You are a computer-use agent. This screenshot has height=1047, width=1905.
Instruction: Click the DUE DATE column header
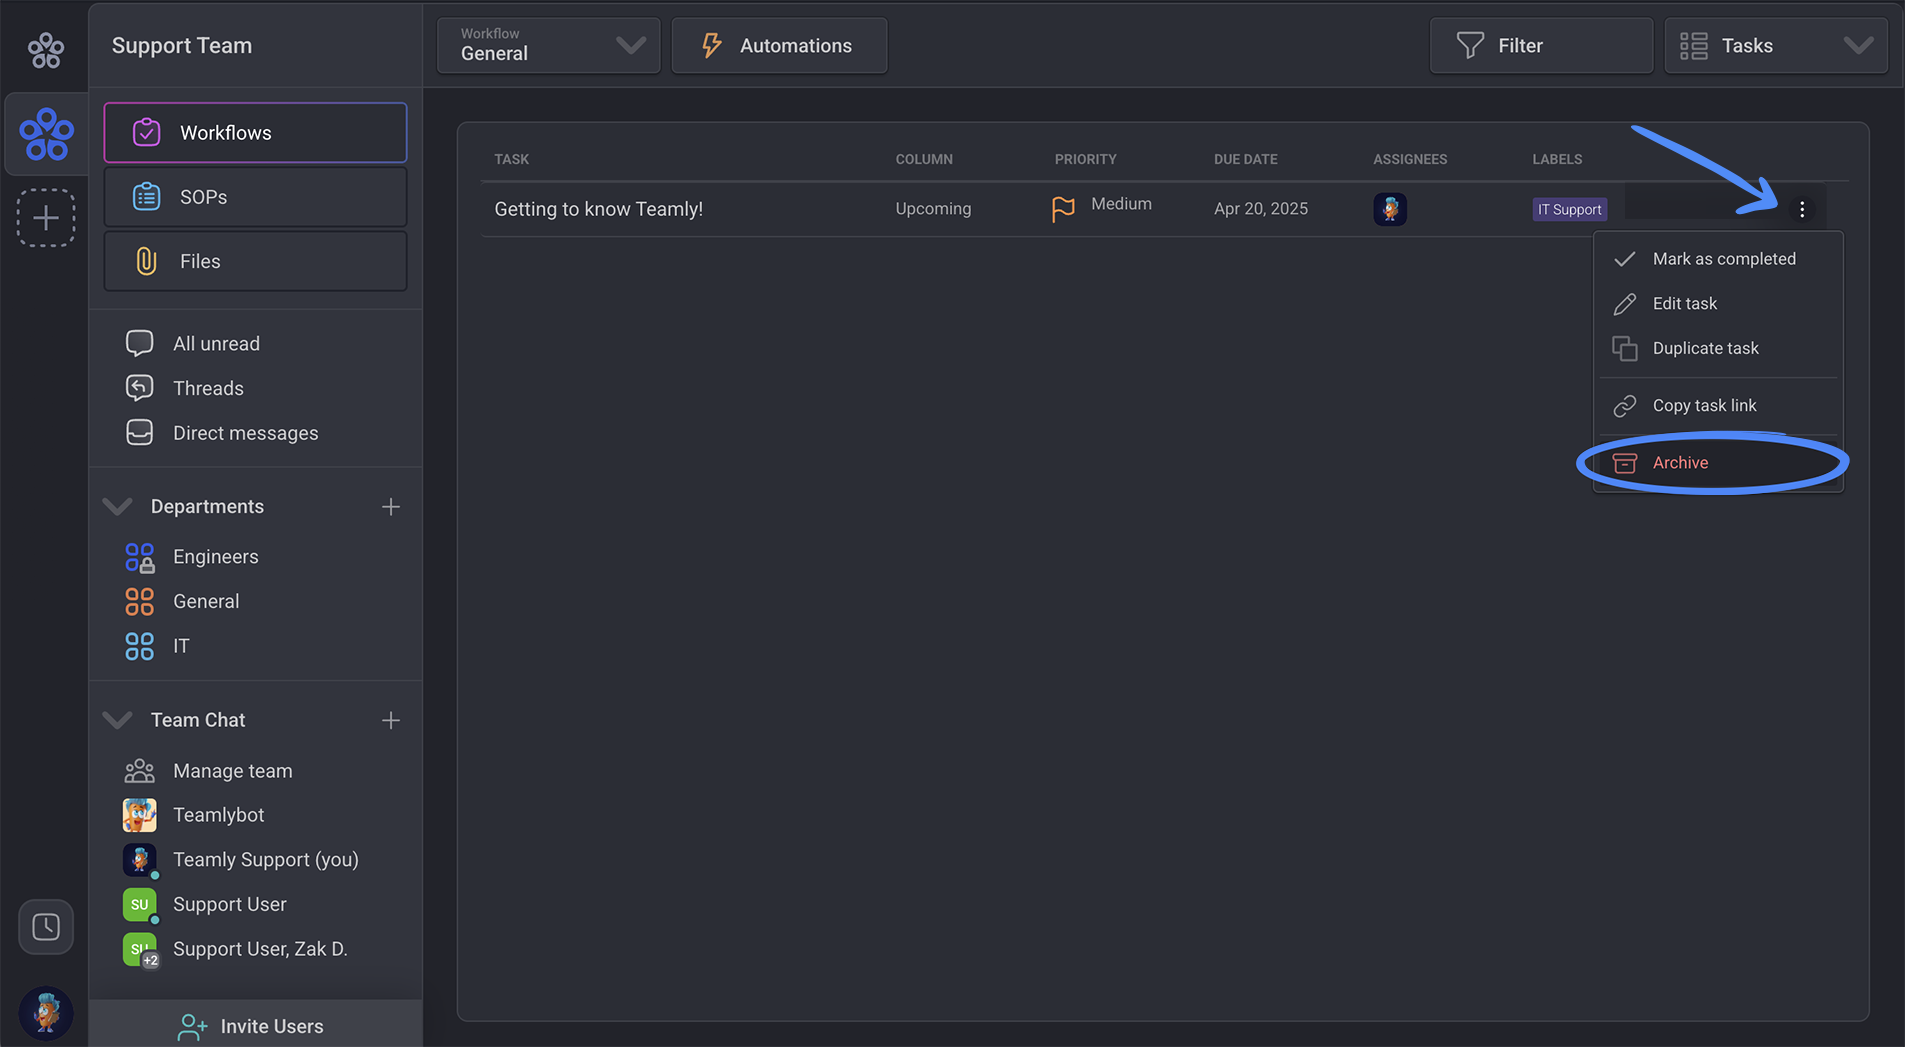click(x=1245, y=159)
